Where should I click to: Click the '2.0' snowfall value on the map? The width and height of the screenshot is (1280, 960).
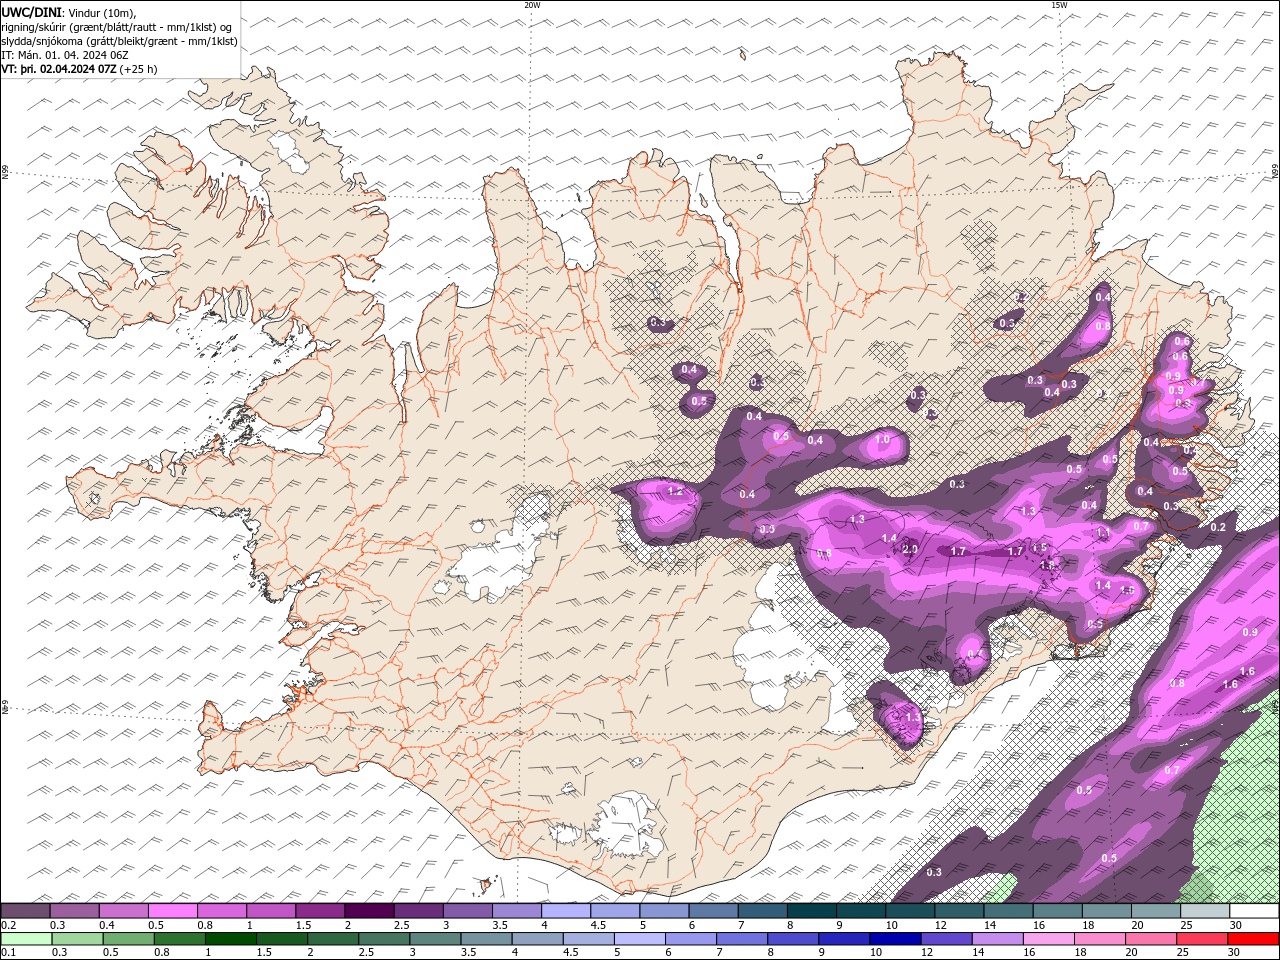click(910, 549)
